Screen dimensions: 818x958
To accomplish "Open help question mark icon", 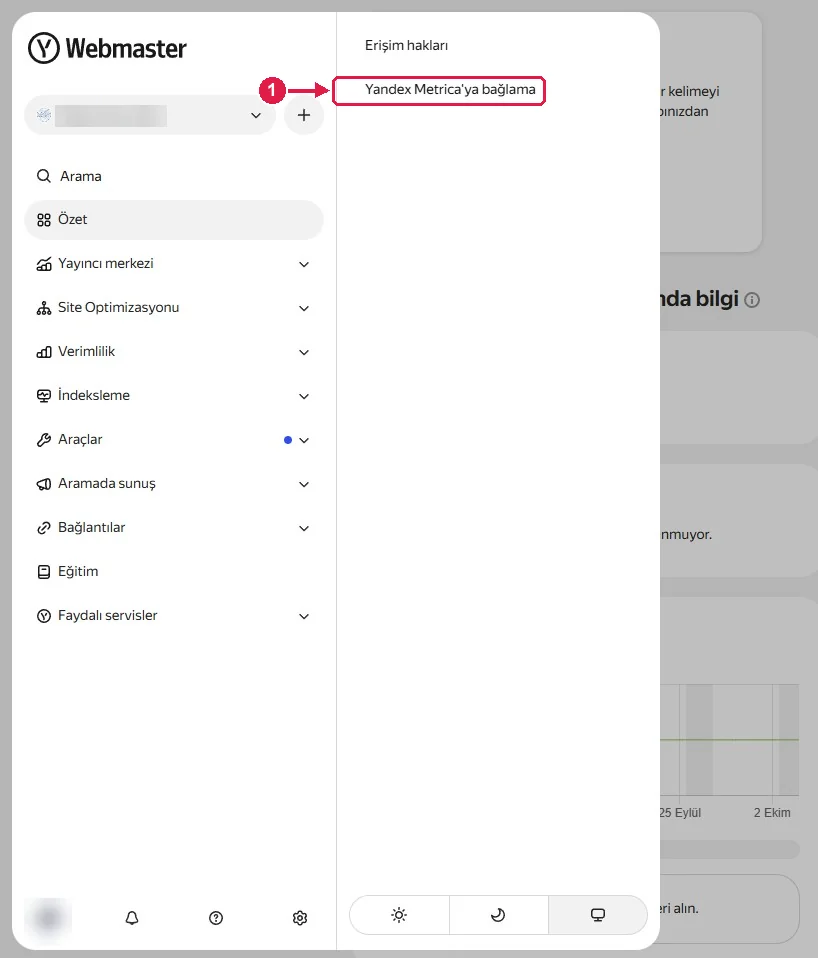I will click(x=216, y=918).
